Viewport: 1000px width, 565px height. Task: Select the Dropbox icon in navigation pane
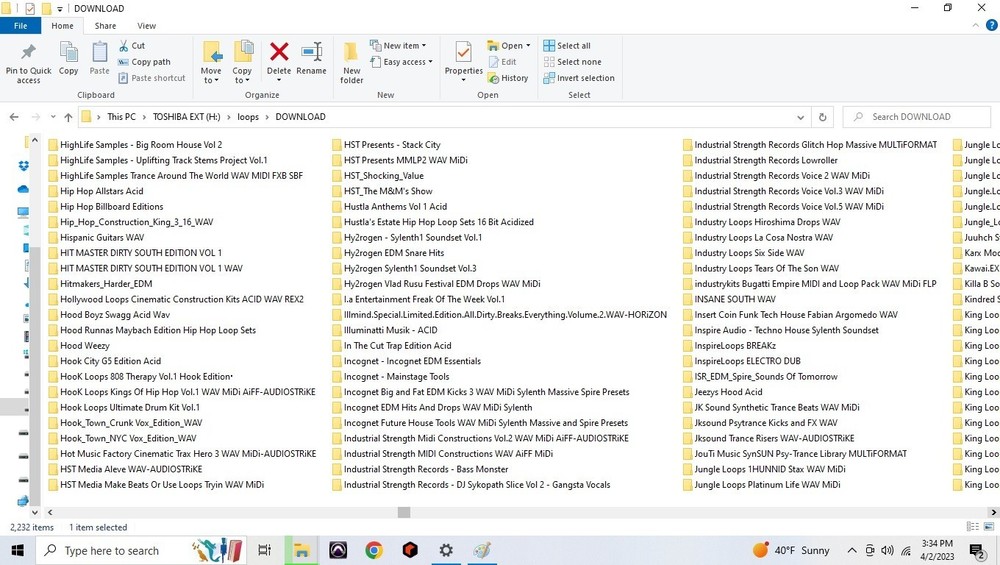[x=24, y=166]
